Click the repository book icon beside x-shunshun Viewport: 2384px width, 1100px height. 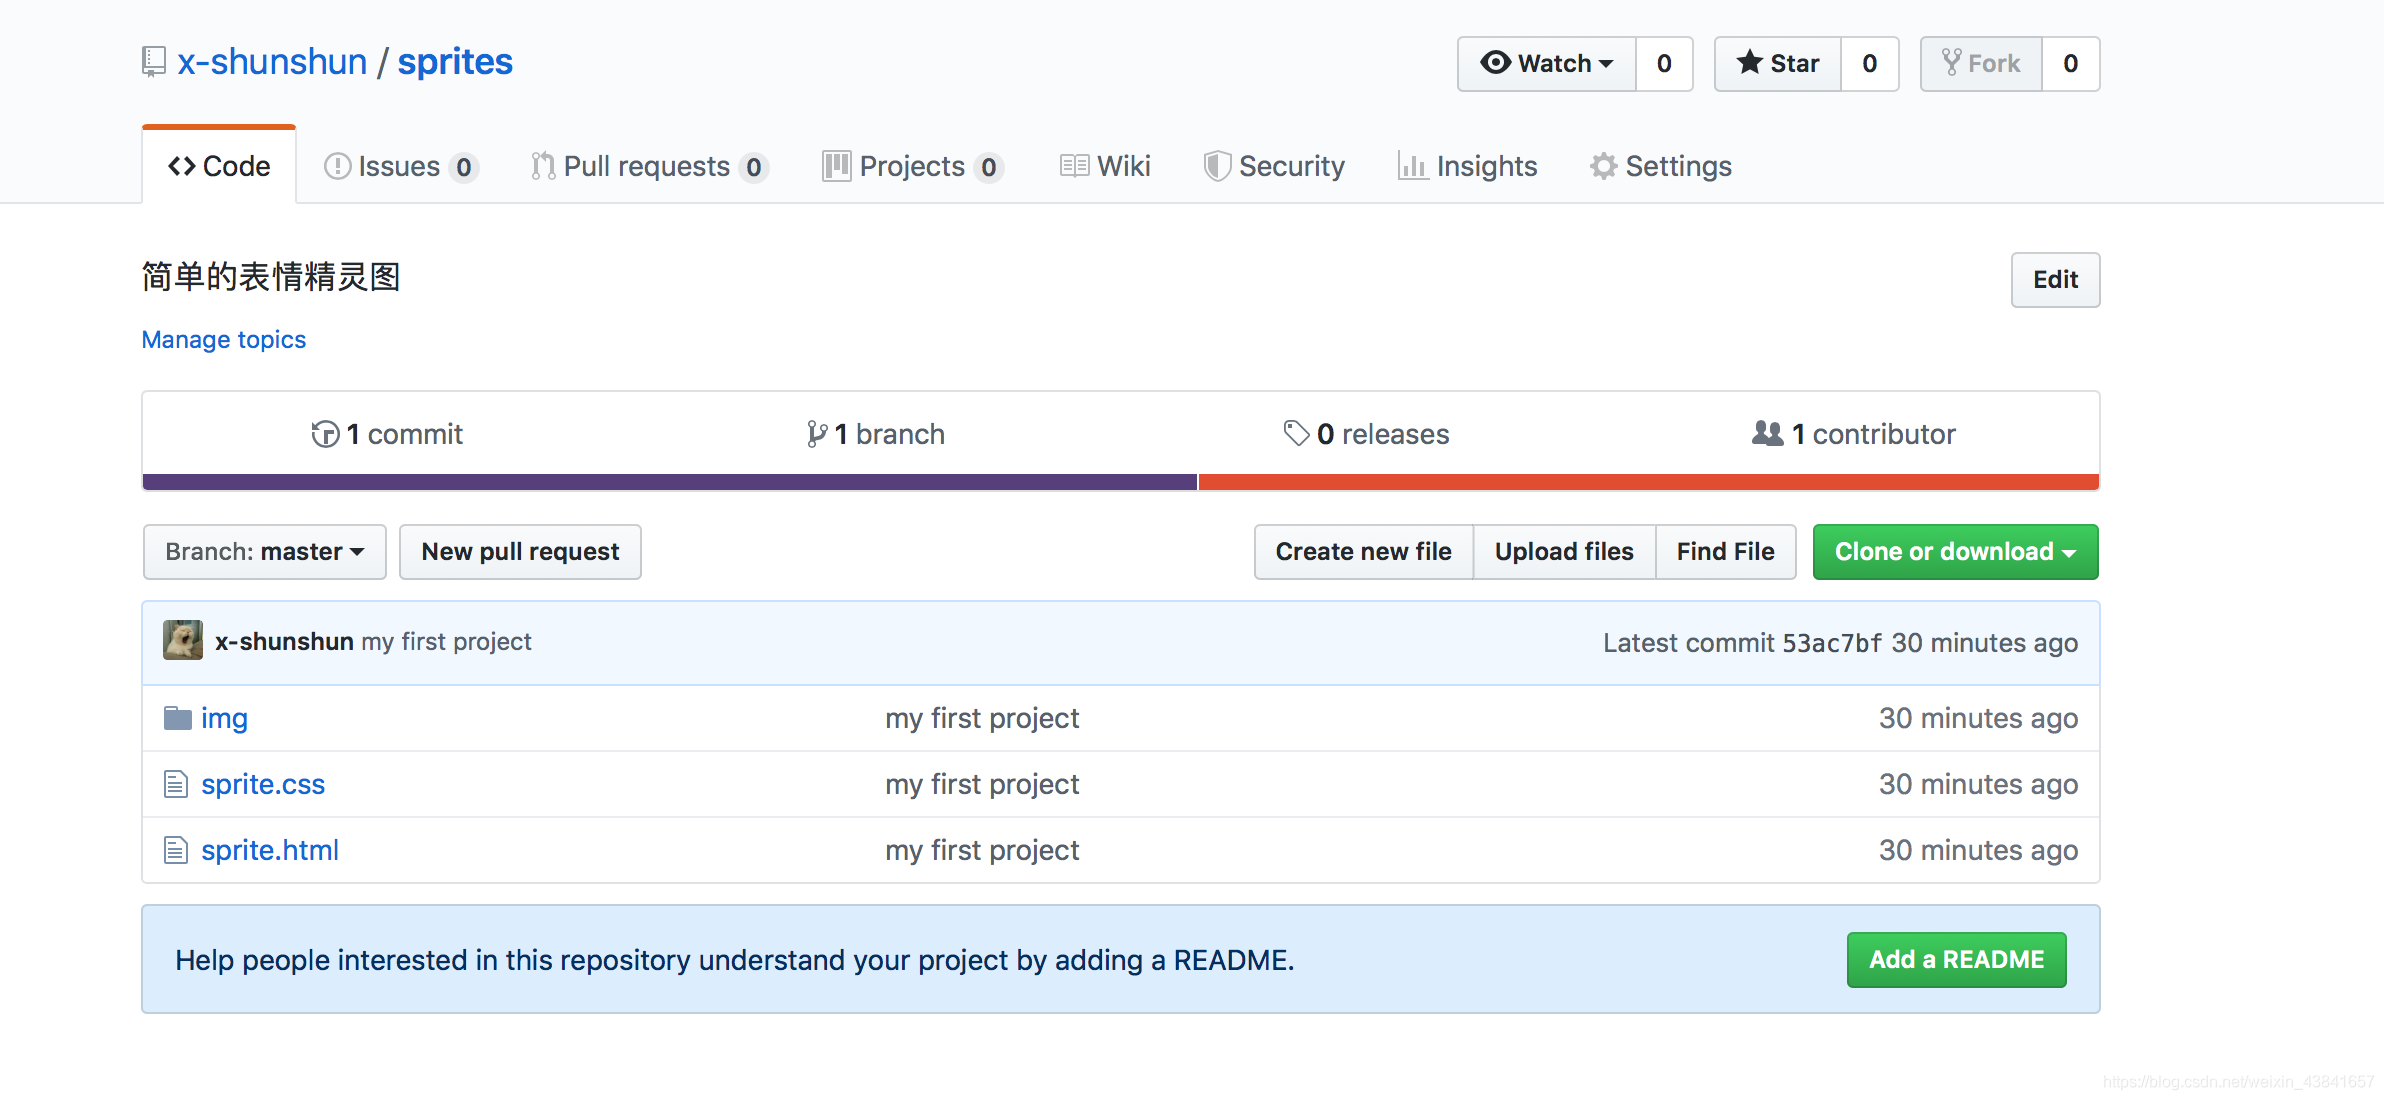[153, 62]
